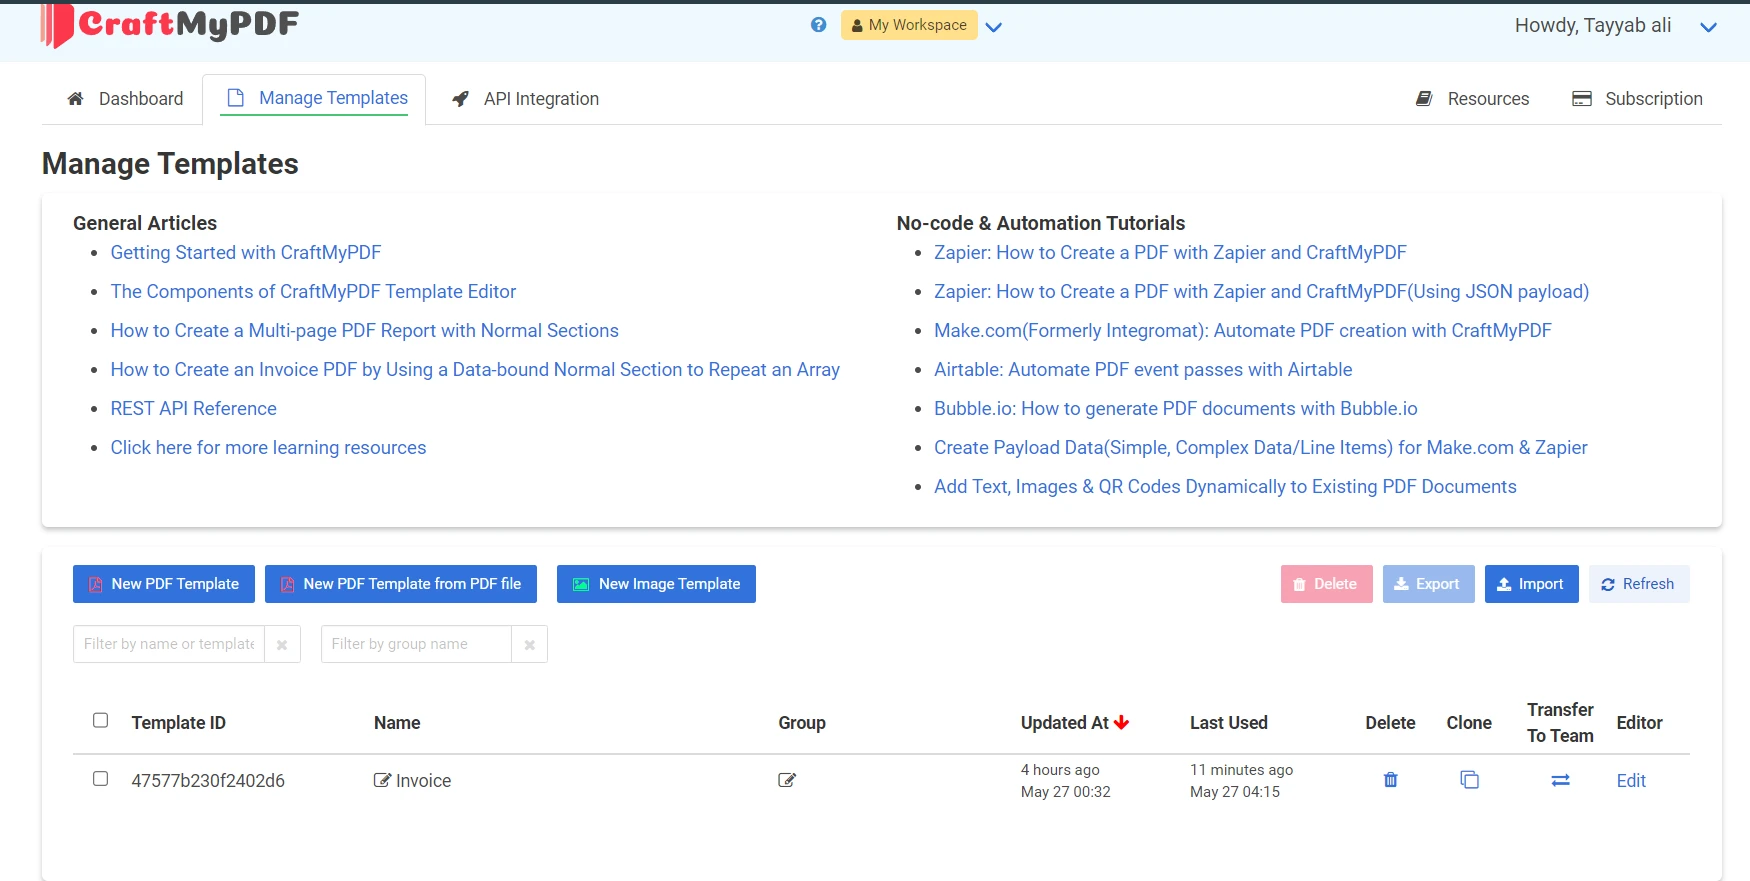Edit the group of Invoice template
The image size is (1750, 881).
(x=787, y=780)
